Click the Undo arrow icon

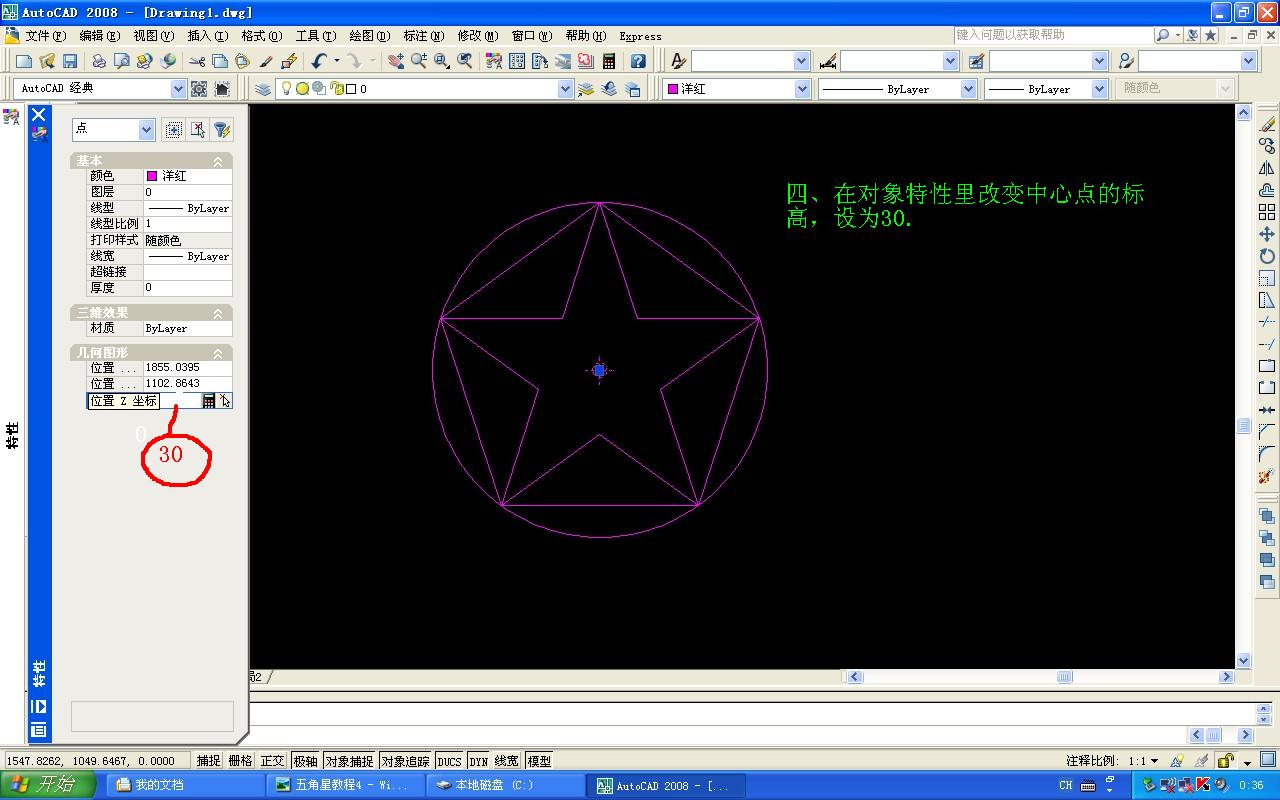click(319, 61)
